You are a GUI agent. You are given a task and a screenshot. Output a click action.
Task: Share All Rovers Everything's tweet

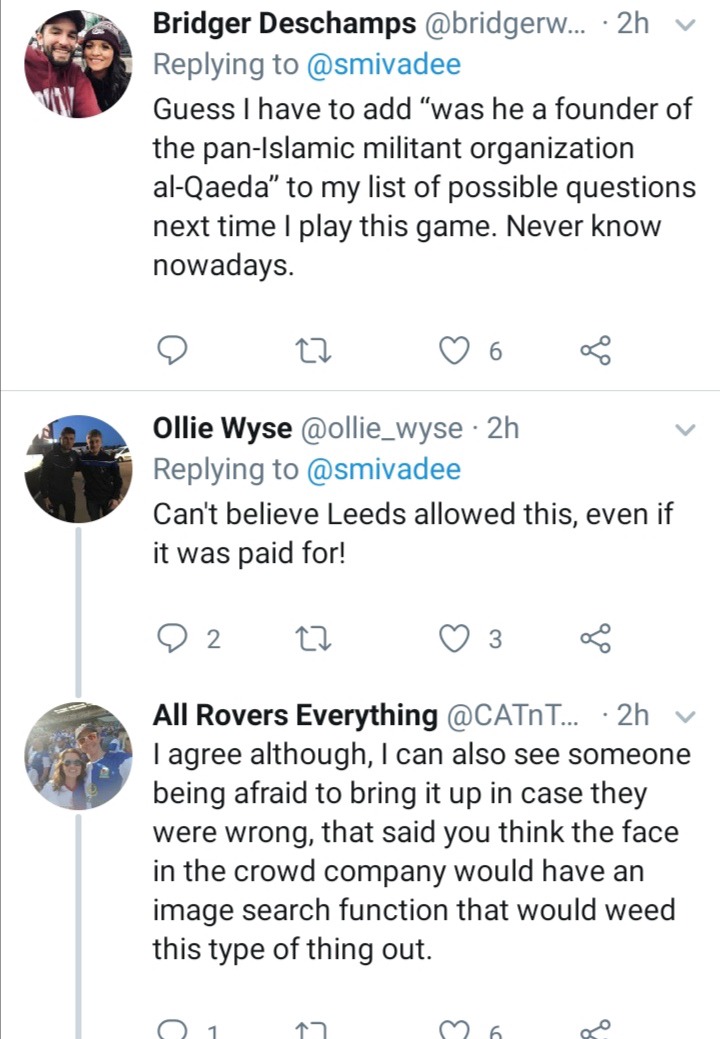tap(595, 1030)
